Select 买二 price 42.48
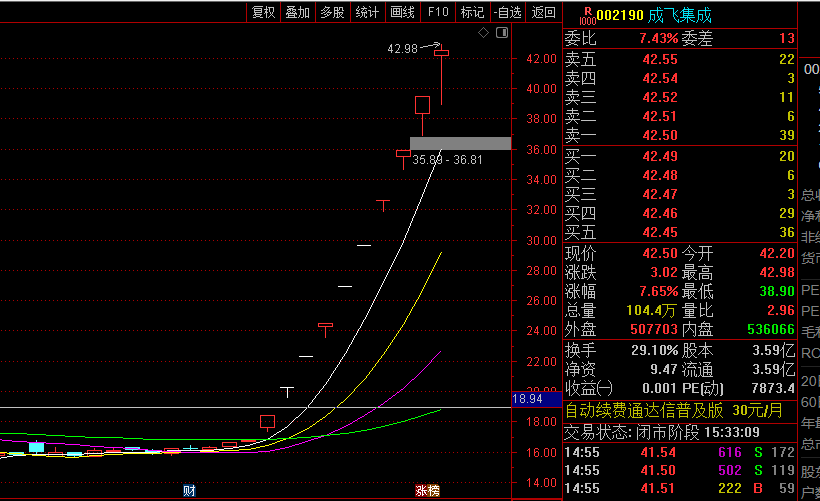820x501 pixels. coord(660,175)
